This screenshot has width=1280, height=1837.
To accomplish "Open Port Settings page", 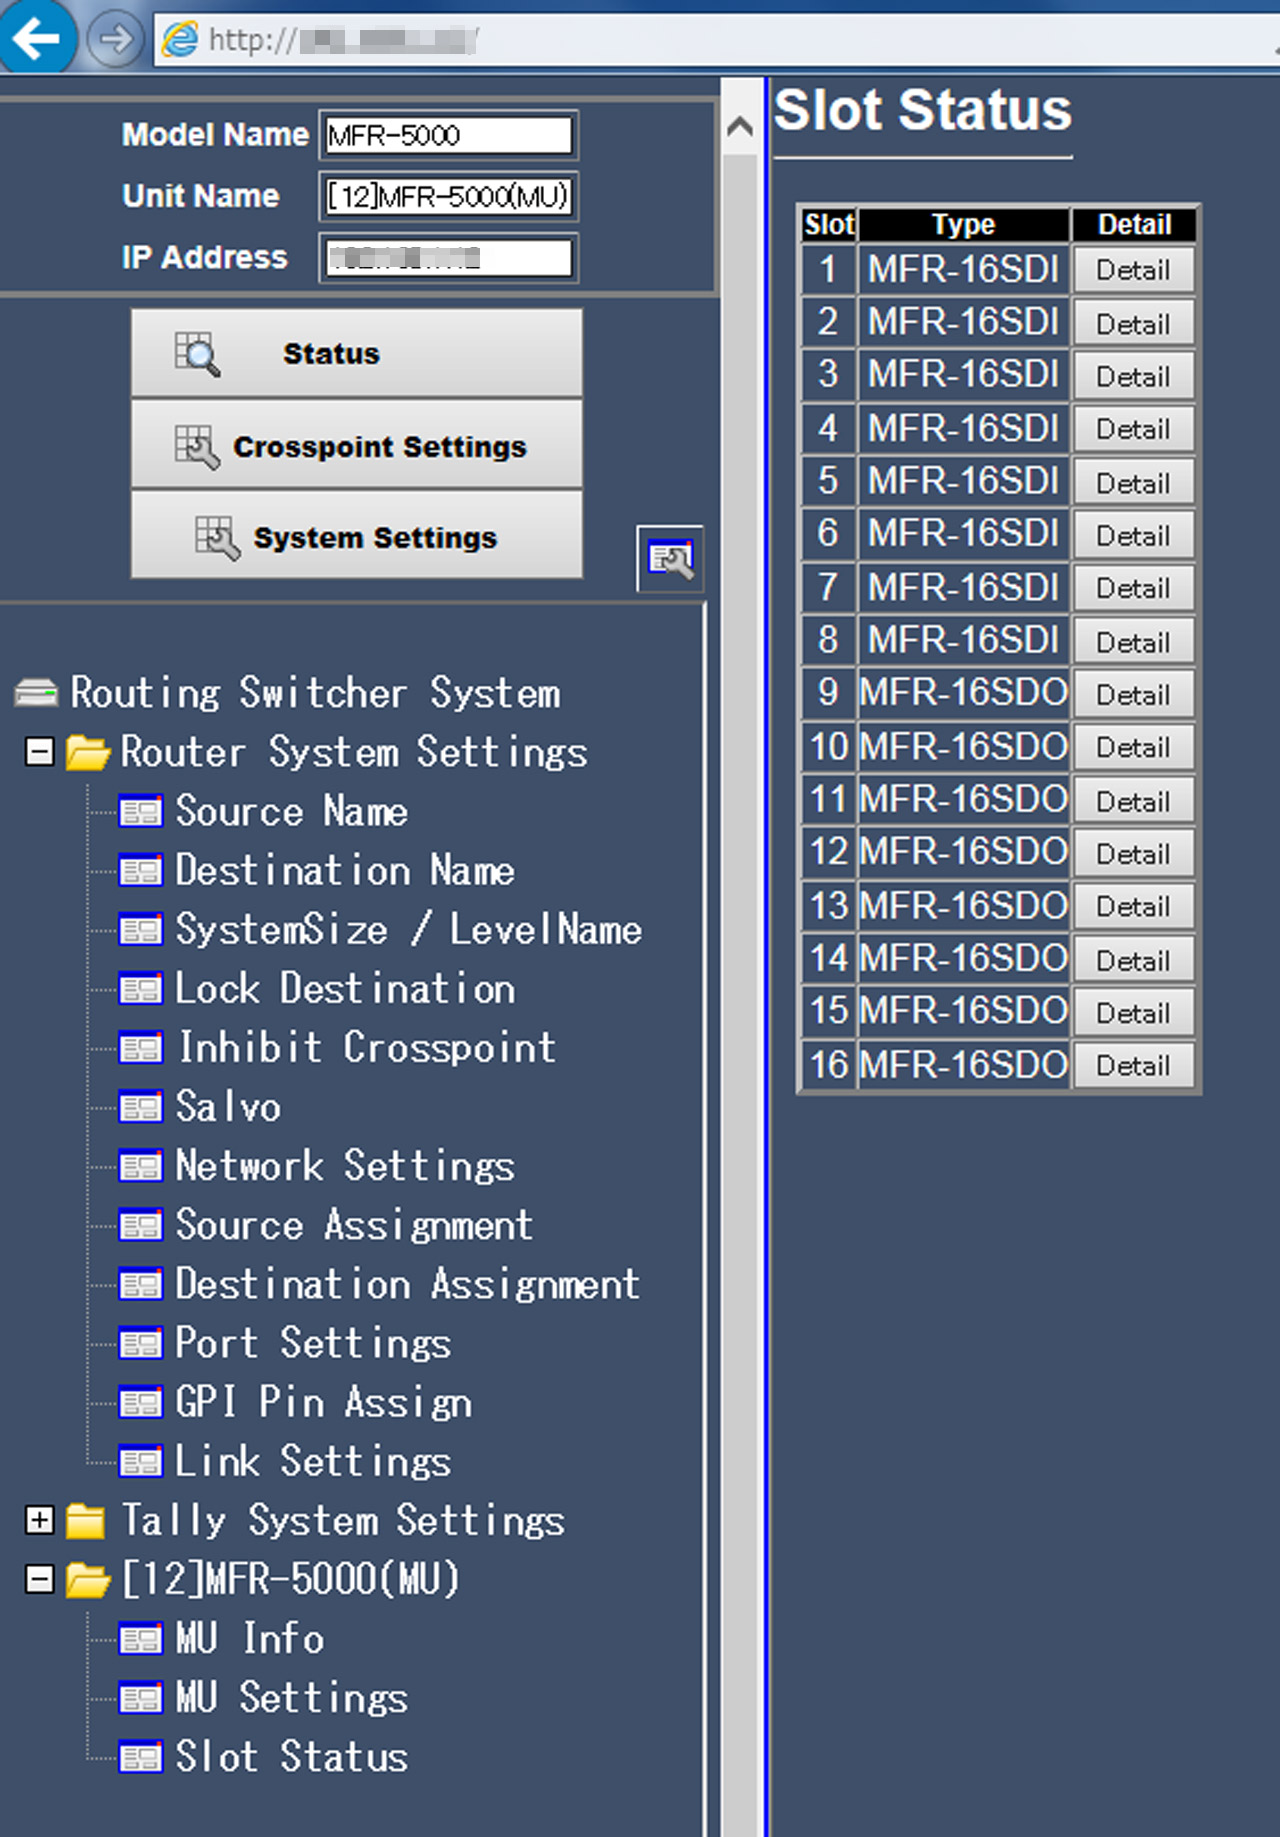I will tap(313, 1343).
